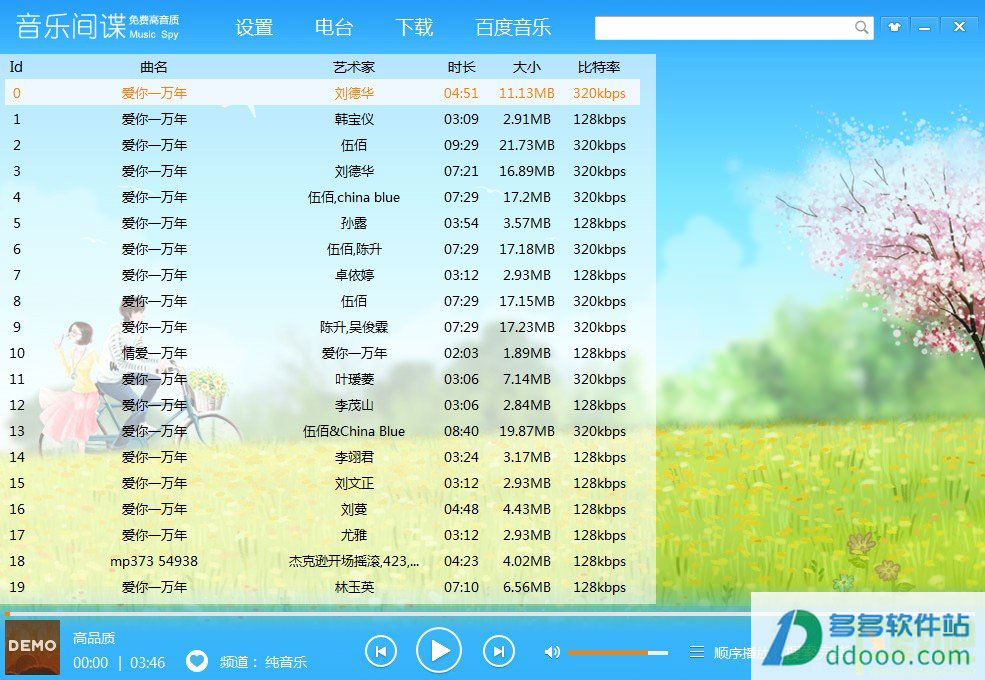The width and height of the screenshot is (985, 680).
Task: Select the song by 李茂山
Action: pyautogui.click(x=322, y=405)
